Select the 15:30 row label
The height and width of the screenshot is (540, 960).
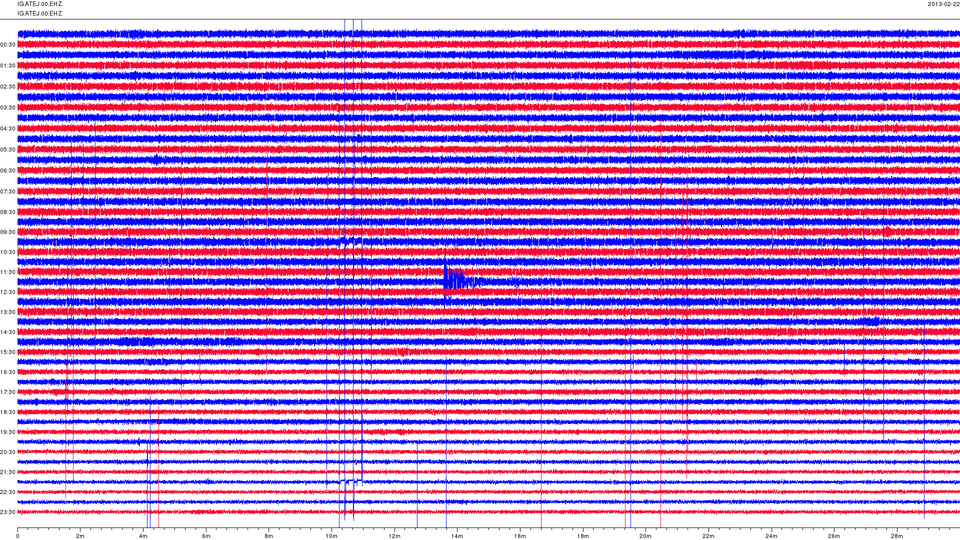(8, 352)
